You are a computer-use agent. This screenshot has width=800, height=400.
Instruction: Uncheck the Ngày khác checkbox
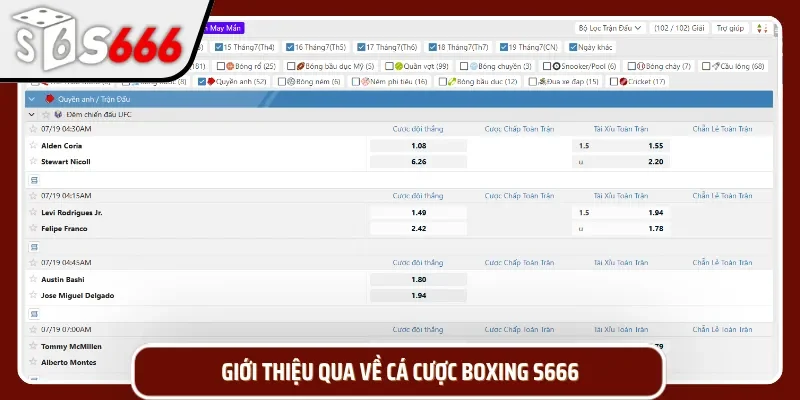coord(573,47)
